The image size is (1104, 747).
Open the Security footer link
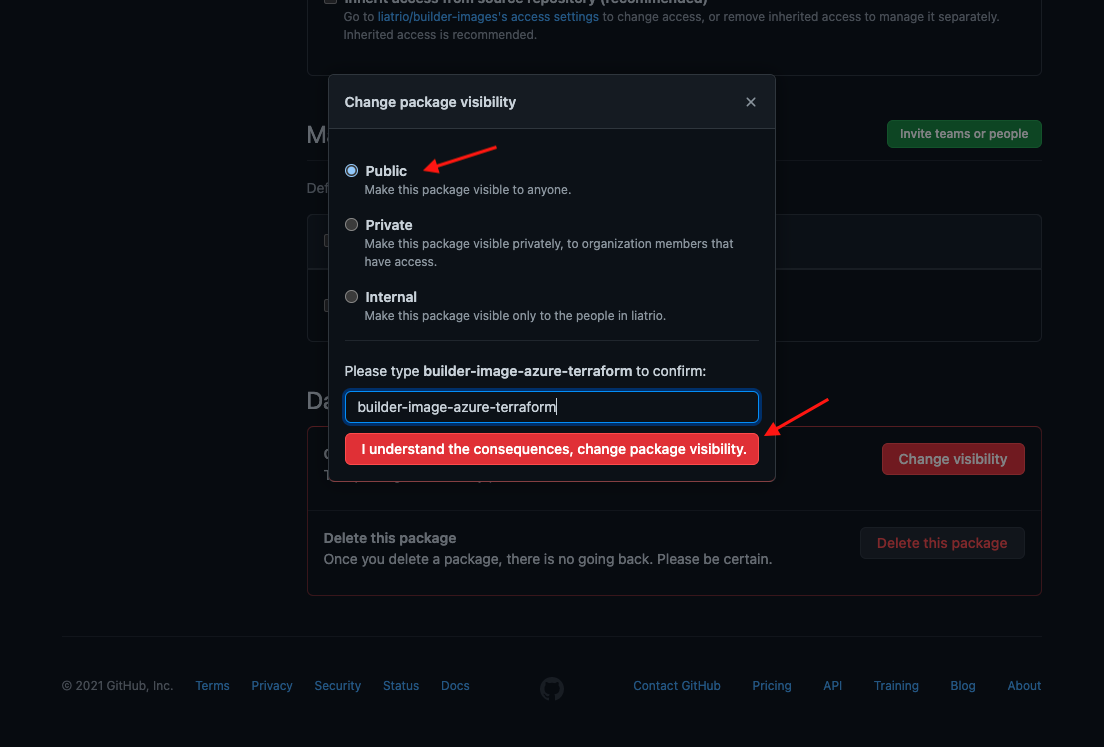tap(337, 686)
